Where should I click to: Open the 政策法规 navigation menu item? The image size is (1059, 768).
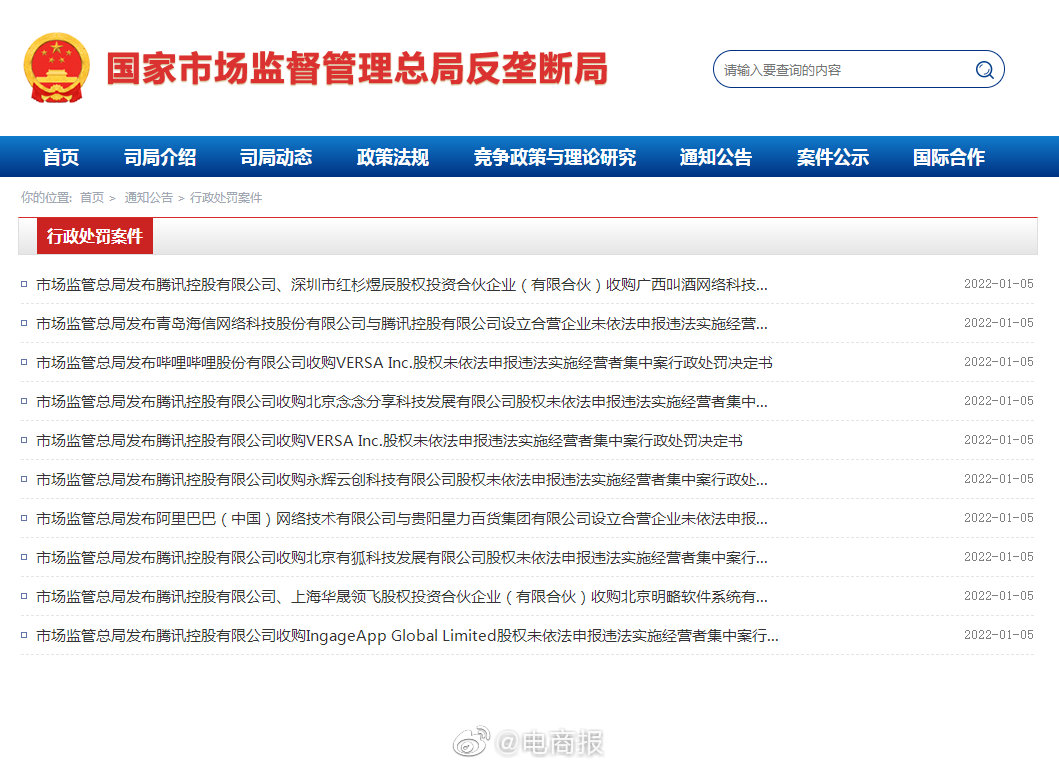click(x=391, y=157)
